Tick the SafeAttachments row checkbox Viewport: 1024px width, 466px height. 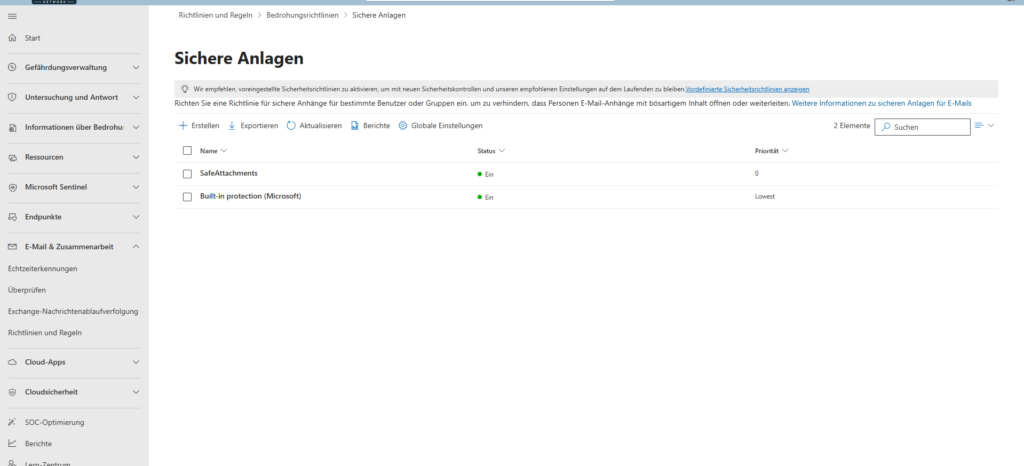click(x=187, y=174)
